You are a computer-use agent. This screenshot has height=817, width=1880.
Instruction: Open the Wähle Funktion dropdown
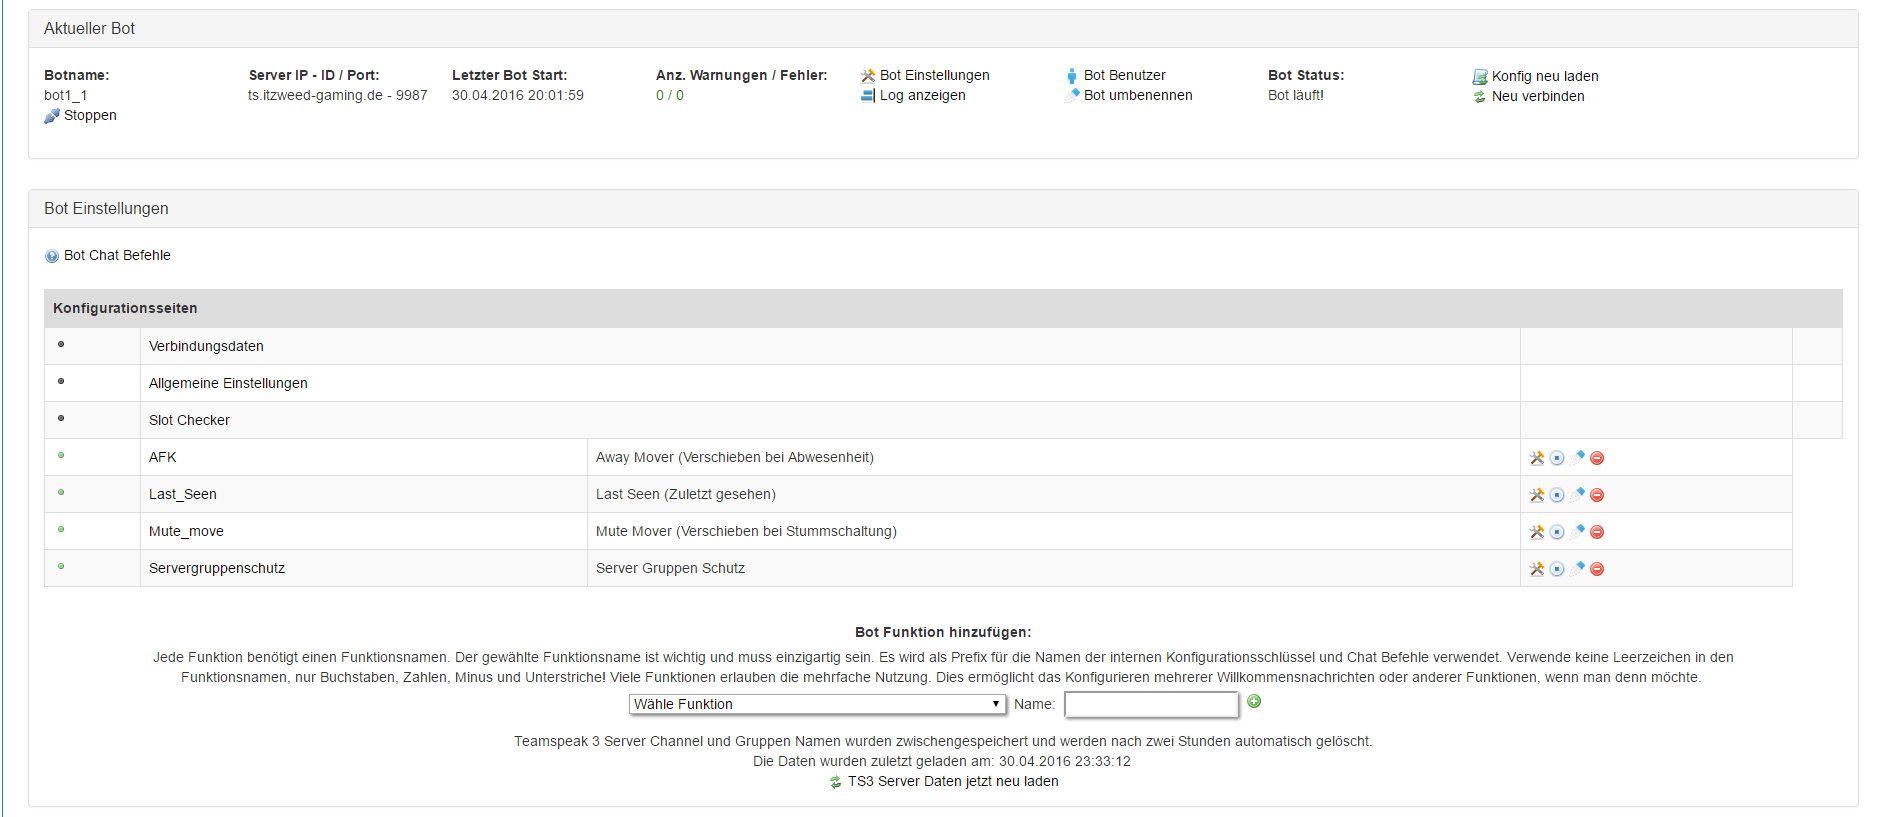click(x=816, y=704)
